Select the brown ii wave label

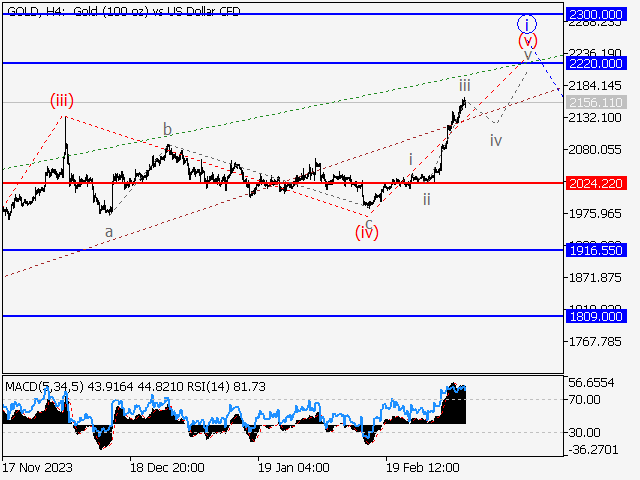[x=426, y=199]
